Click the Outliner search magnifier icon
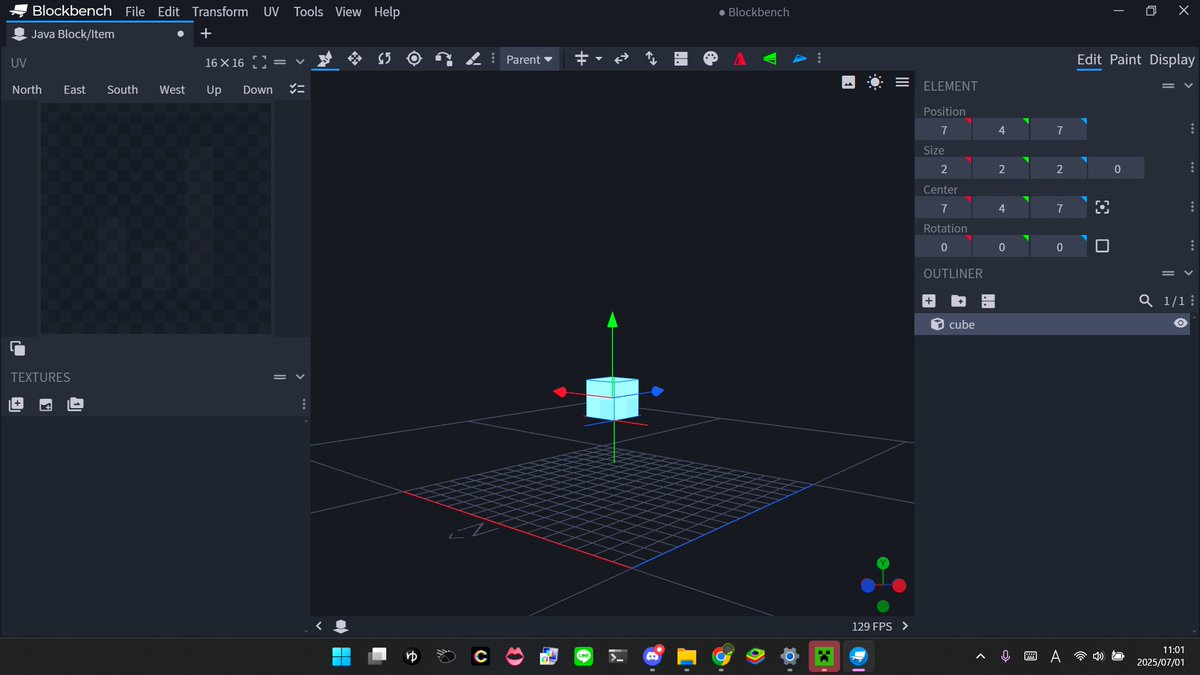 pyautogui.click(x=1146, y=301)
